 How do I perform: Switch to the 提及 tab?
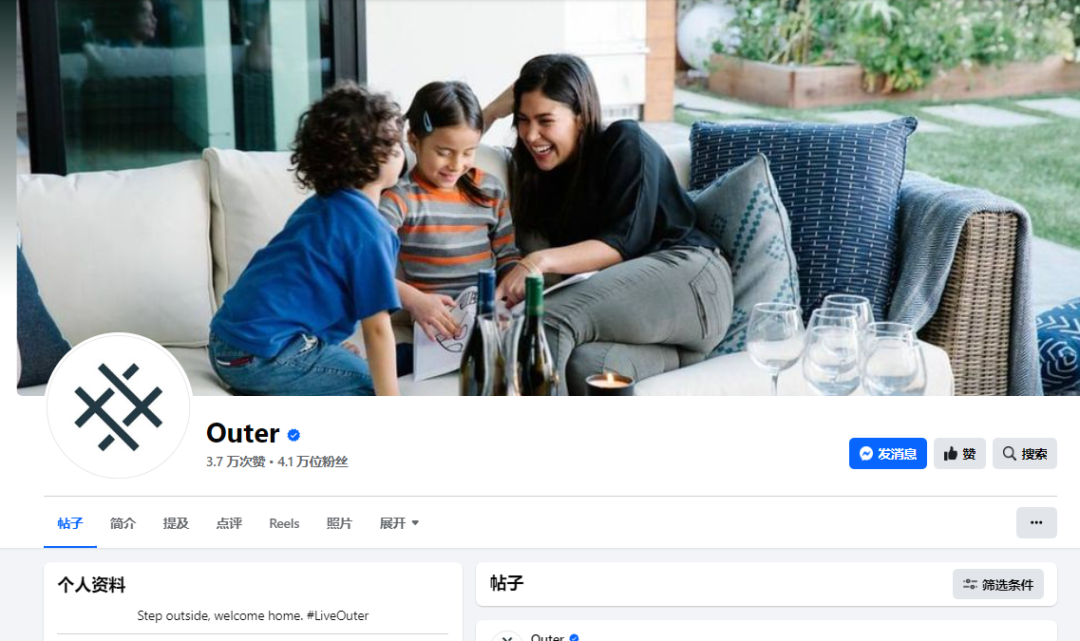coord(176,523)
